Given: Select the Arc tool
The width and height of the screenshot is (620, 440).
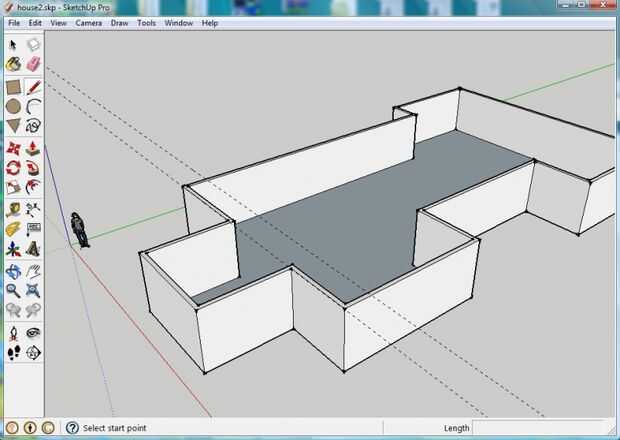Looking at the screenshot, I should [x=33, y=107].
